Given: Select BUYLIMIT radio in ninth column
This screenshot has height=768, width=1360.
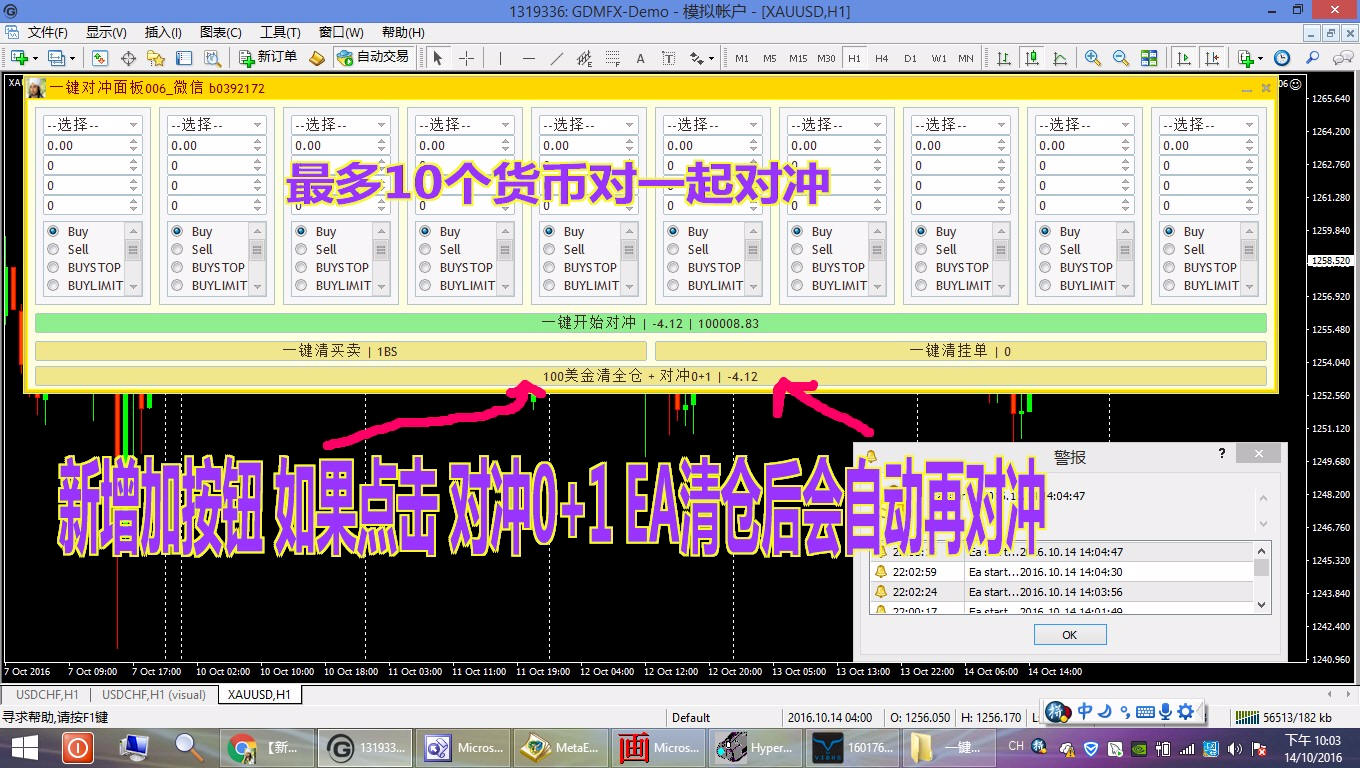Looking at the screenshot, I should [x=1045, y=285].
